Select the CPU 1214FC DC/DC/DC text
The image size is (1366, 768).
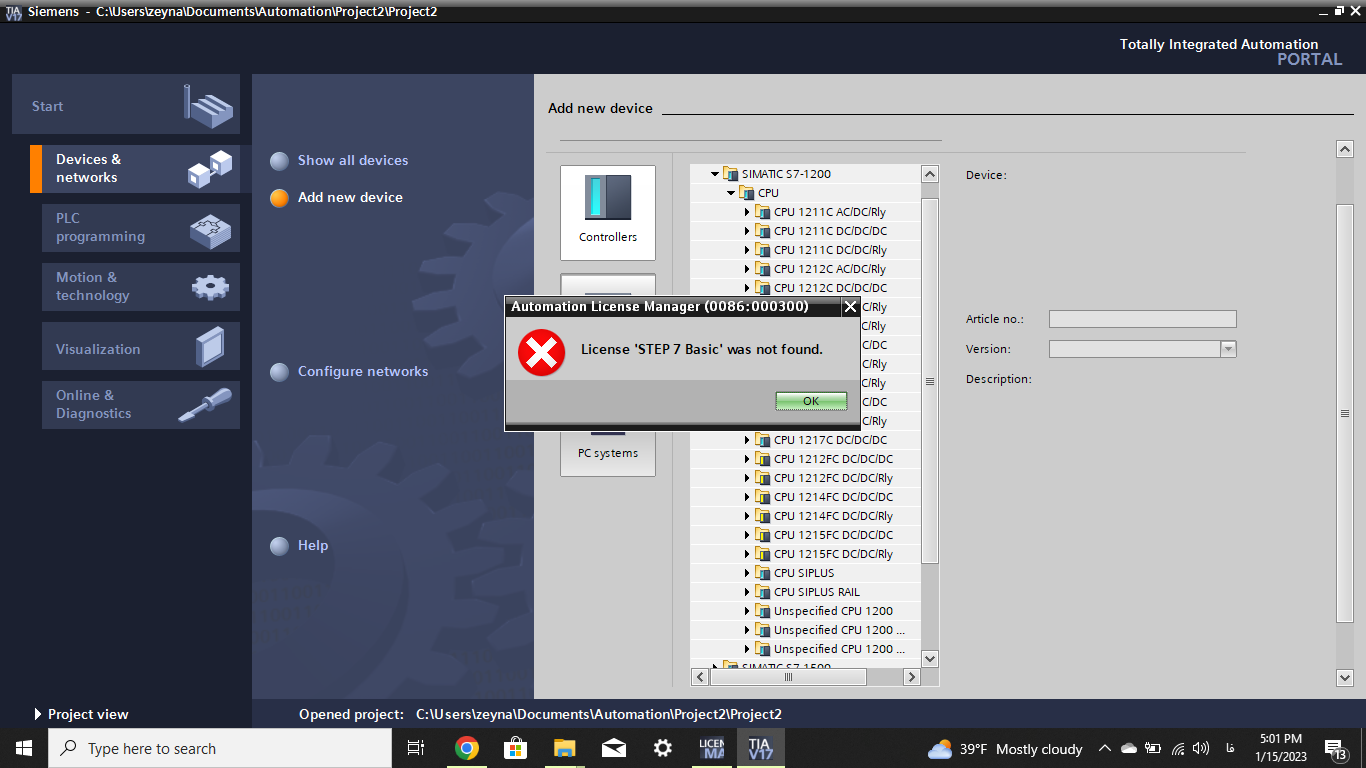tap(834, 497)
